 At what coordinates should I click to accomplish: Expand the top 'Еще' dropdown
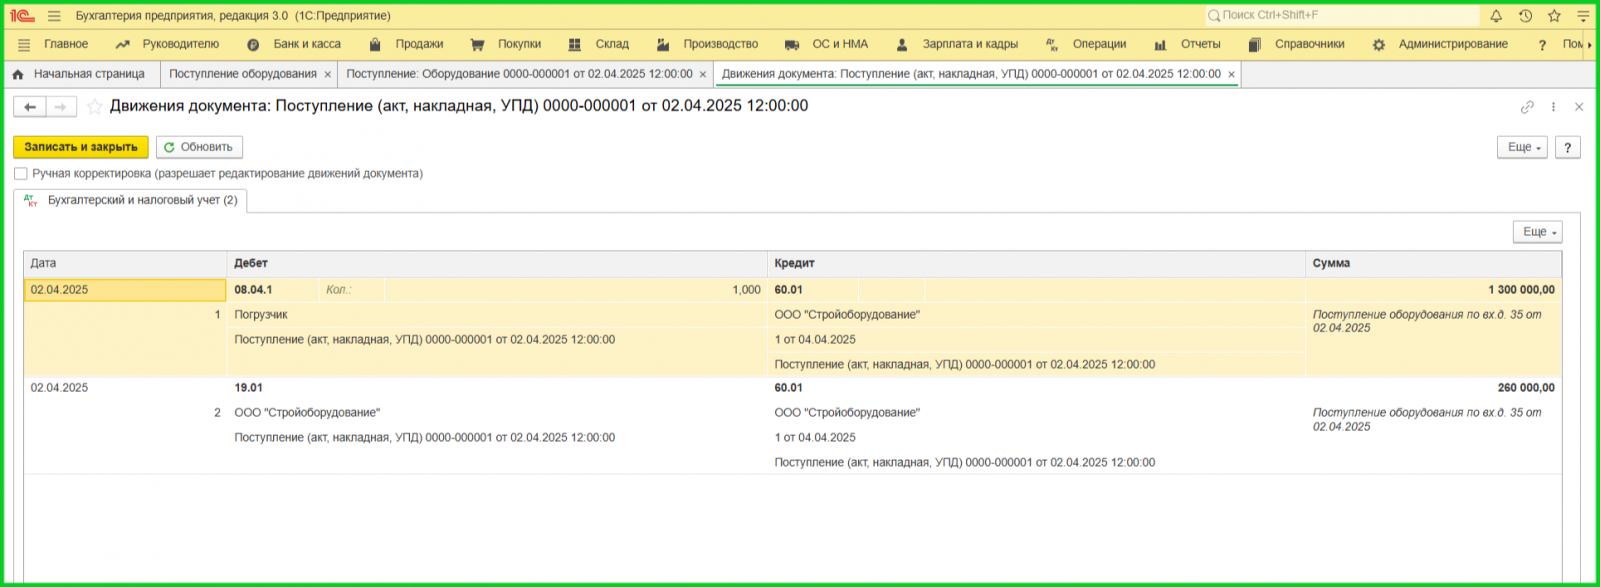click(1522, 147)
